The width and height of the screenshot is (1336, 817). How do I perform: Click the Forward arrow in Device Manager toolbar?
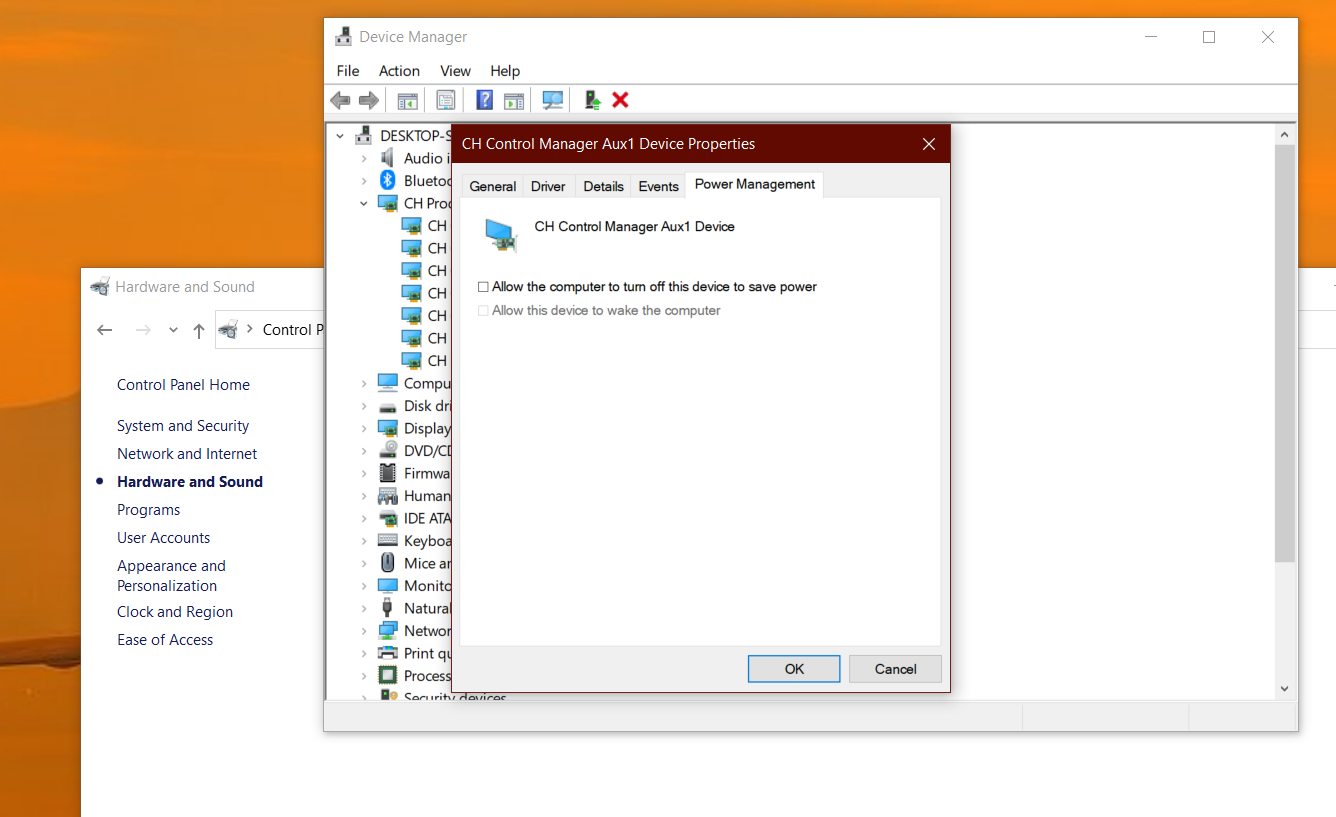click(x=369, y=100)
